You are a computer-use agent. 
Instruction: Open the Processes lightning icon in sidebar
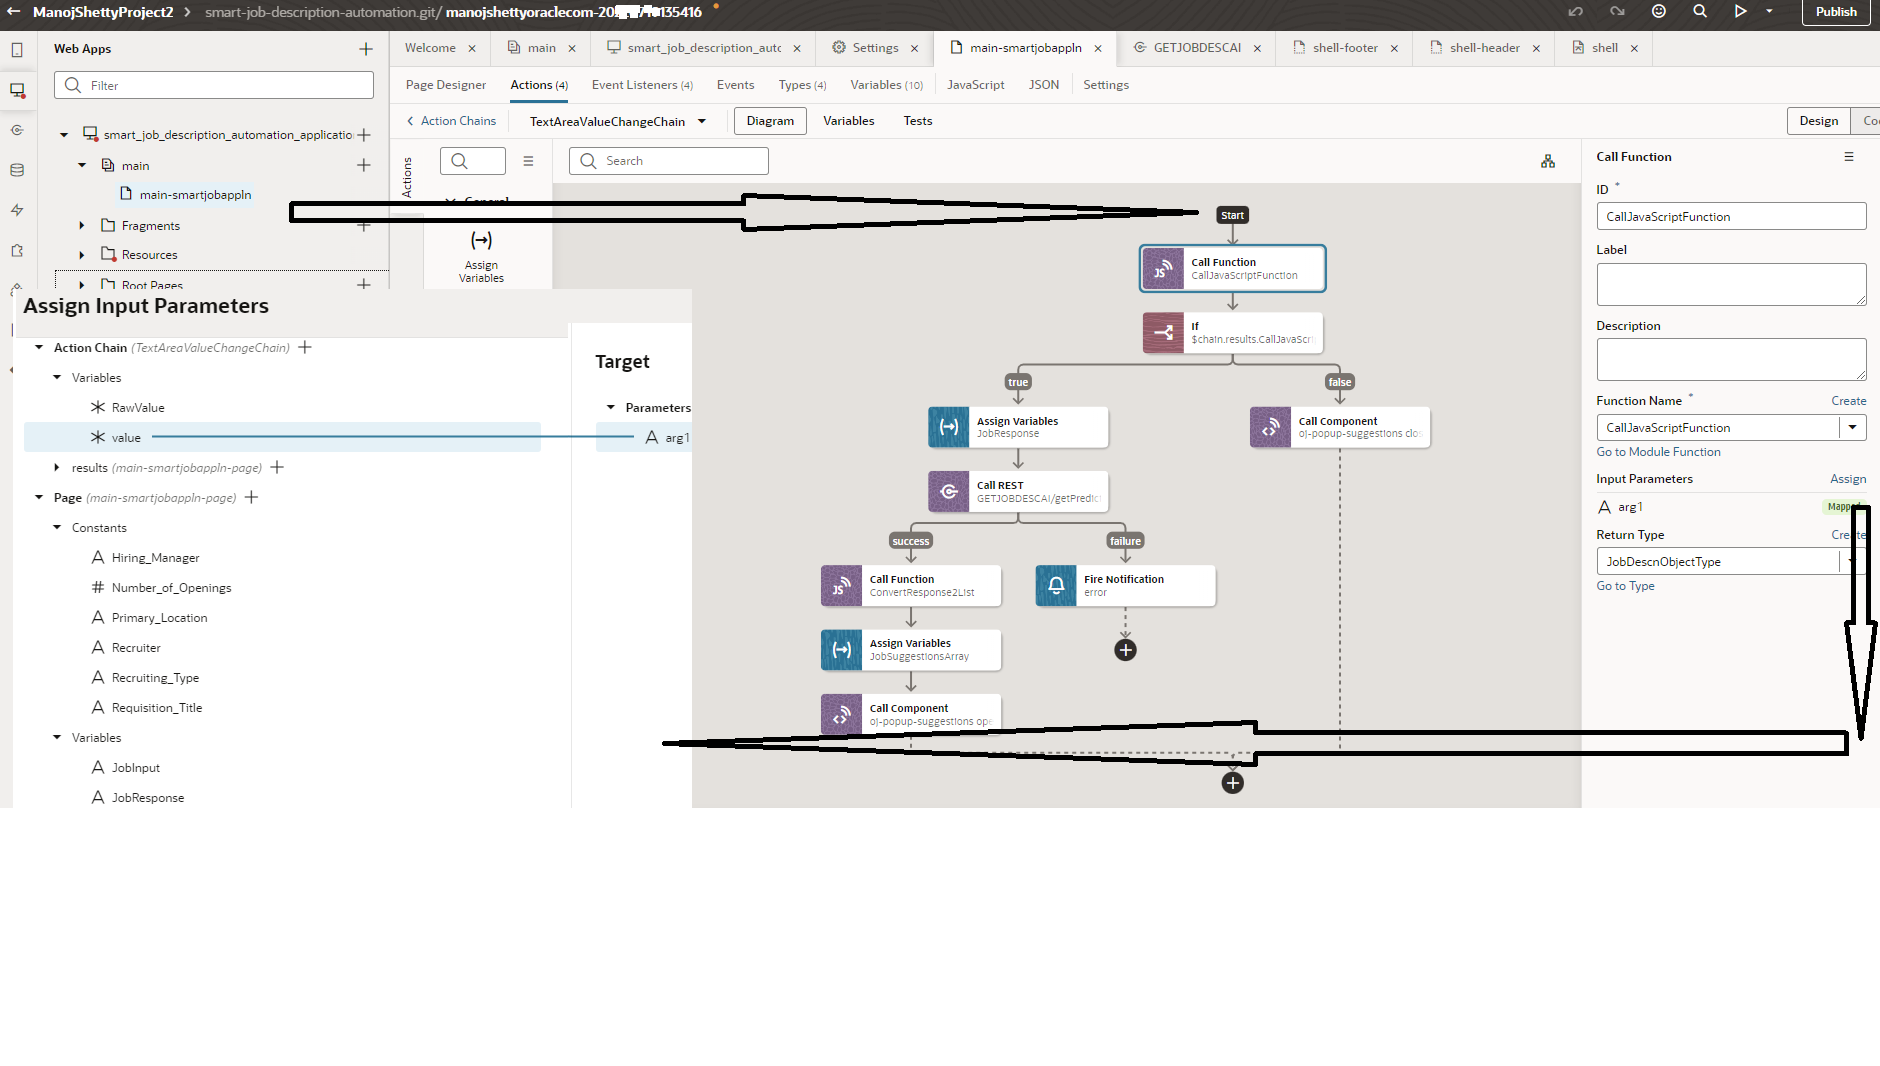pos(17,210)
